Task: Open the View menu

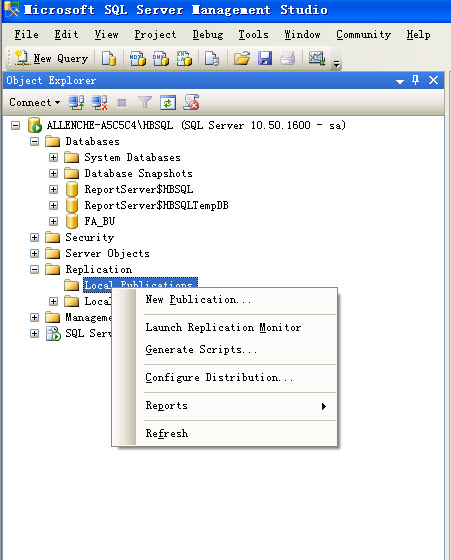Action: [106, 35]
